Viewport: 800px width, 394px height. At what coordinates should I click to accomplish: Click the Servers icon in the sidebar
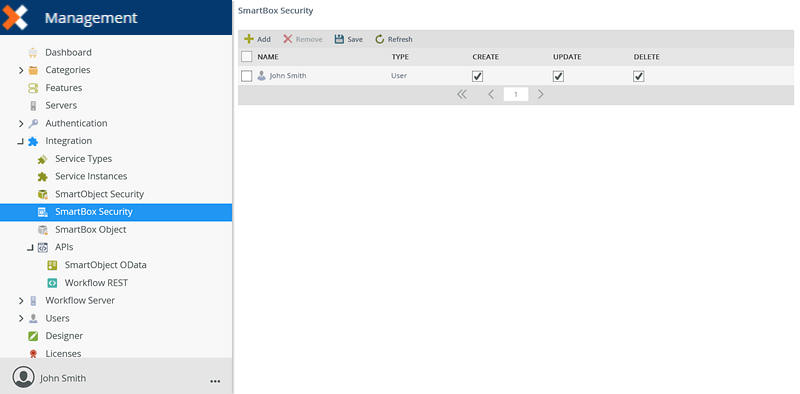[x=33, y=106]
